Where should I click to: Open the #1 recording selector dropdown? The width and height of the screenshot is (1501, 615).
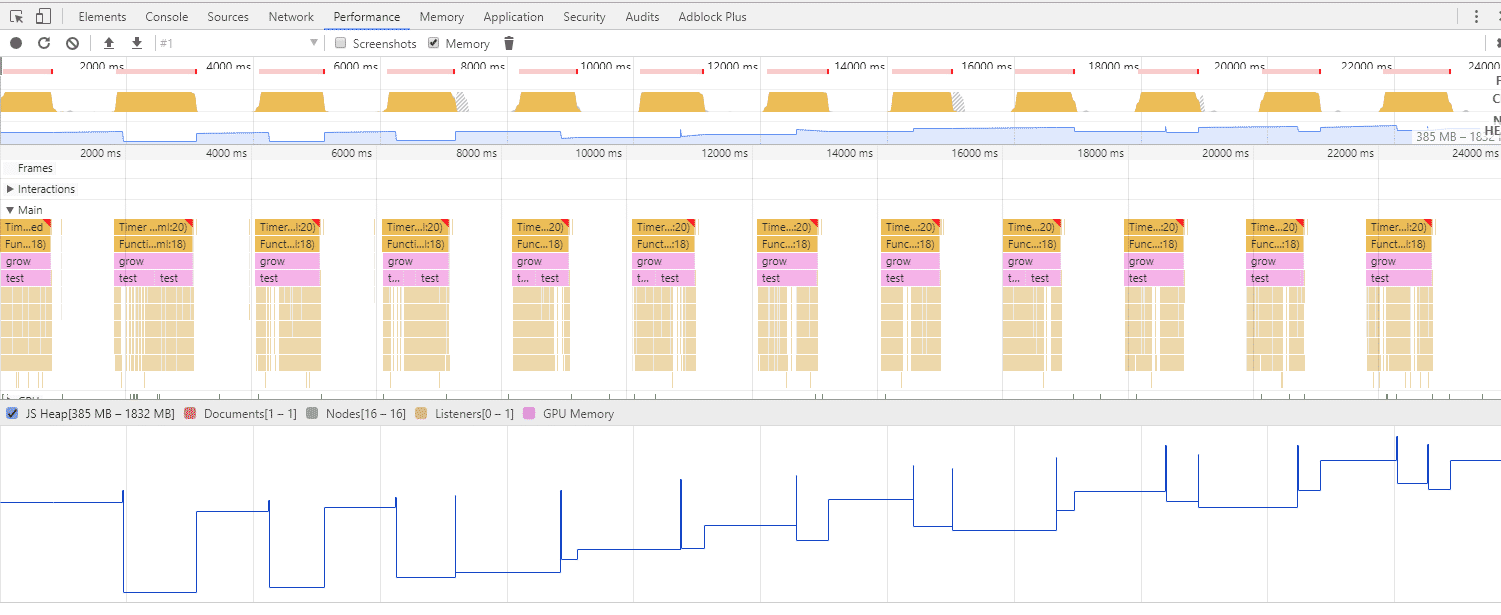click(238, 43)
